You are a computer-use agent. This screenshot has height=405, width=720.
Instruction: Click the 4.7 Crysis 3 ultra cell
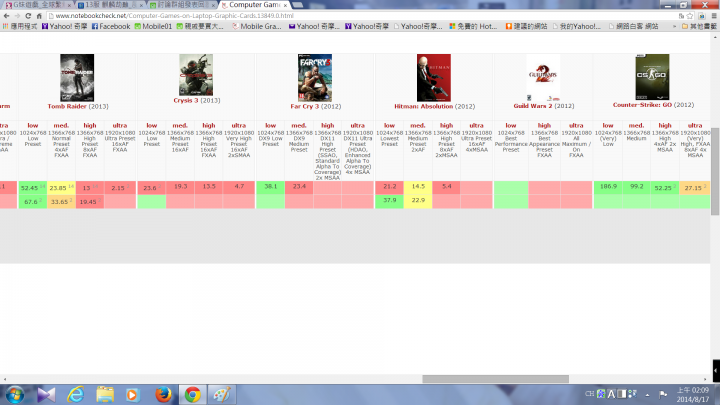pos(239,186)
